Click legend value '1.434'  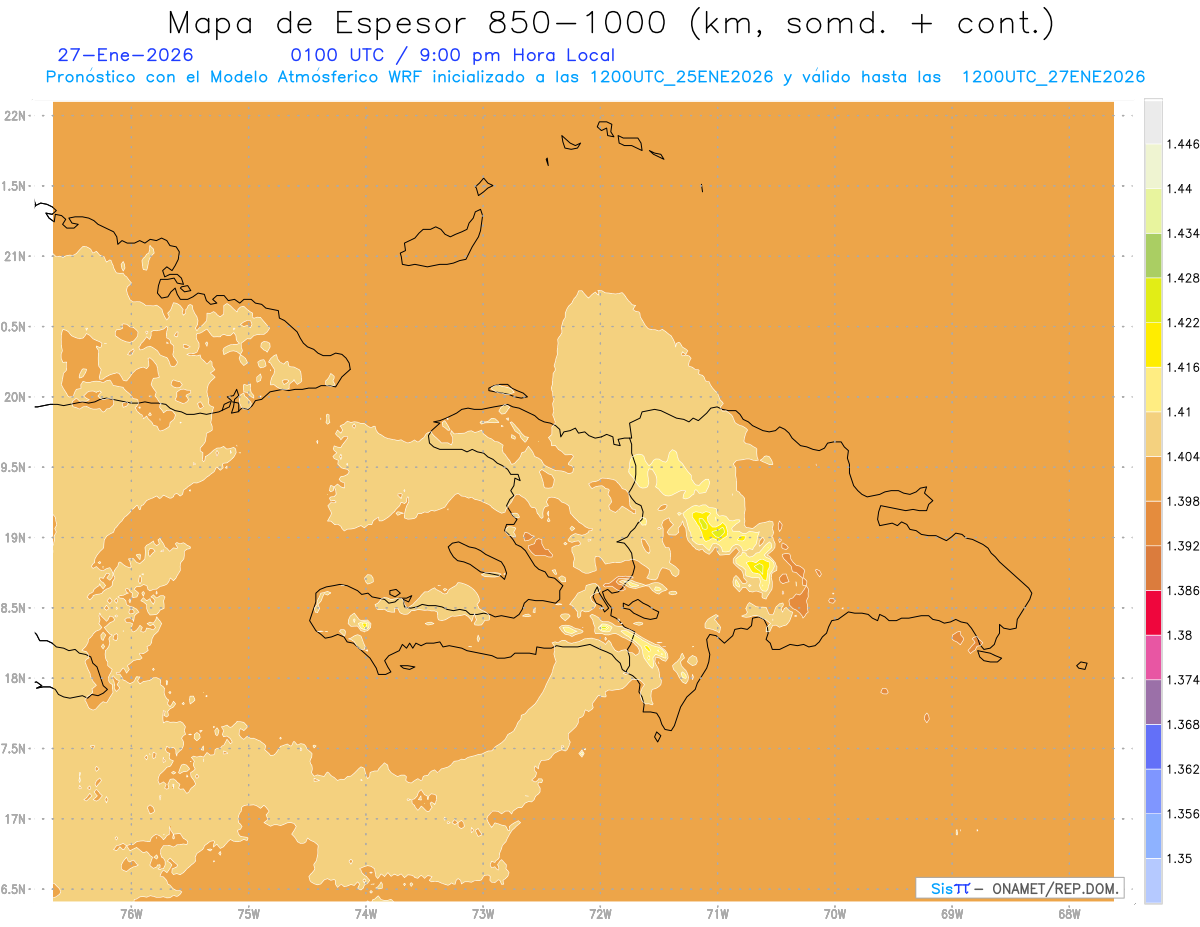tap(1183, 233)
